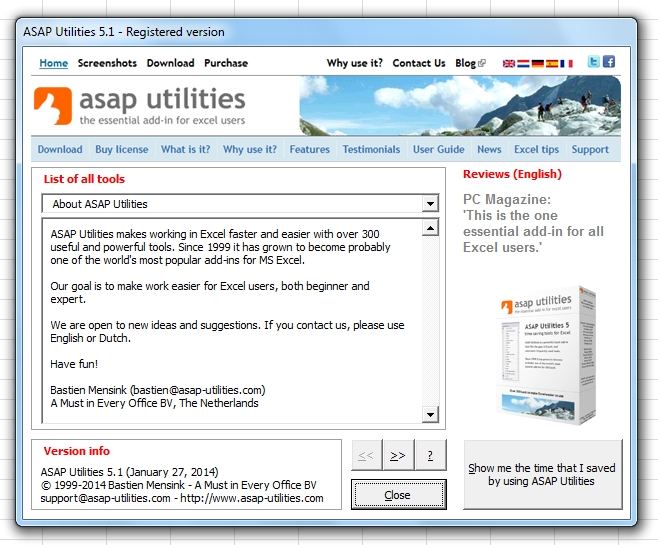The image size is (658, 545).
Task: Click the PC Magazine review quote
Action: click(533, 223)
